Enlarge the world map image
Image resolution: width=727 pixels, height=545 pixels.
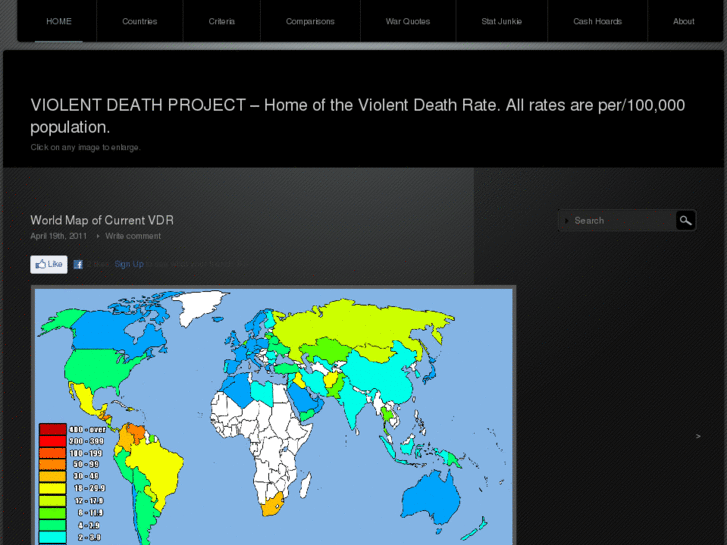coord(300,400)
